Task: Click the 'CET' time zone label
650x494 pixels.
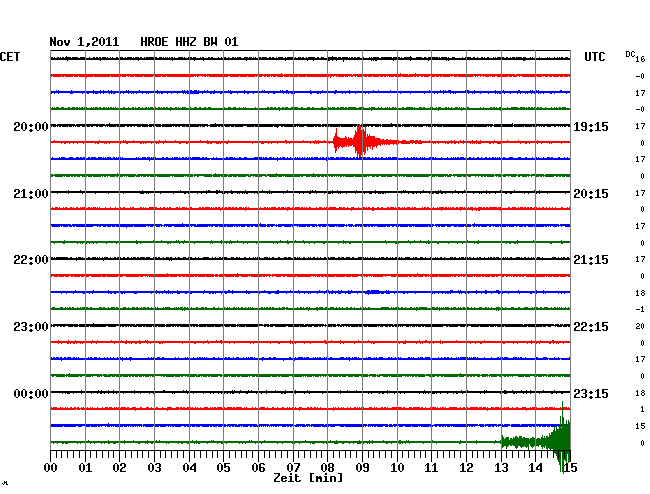Action: coord(10,57)
